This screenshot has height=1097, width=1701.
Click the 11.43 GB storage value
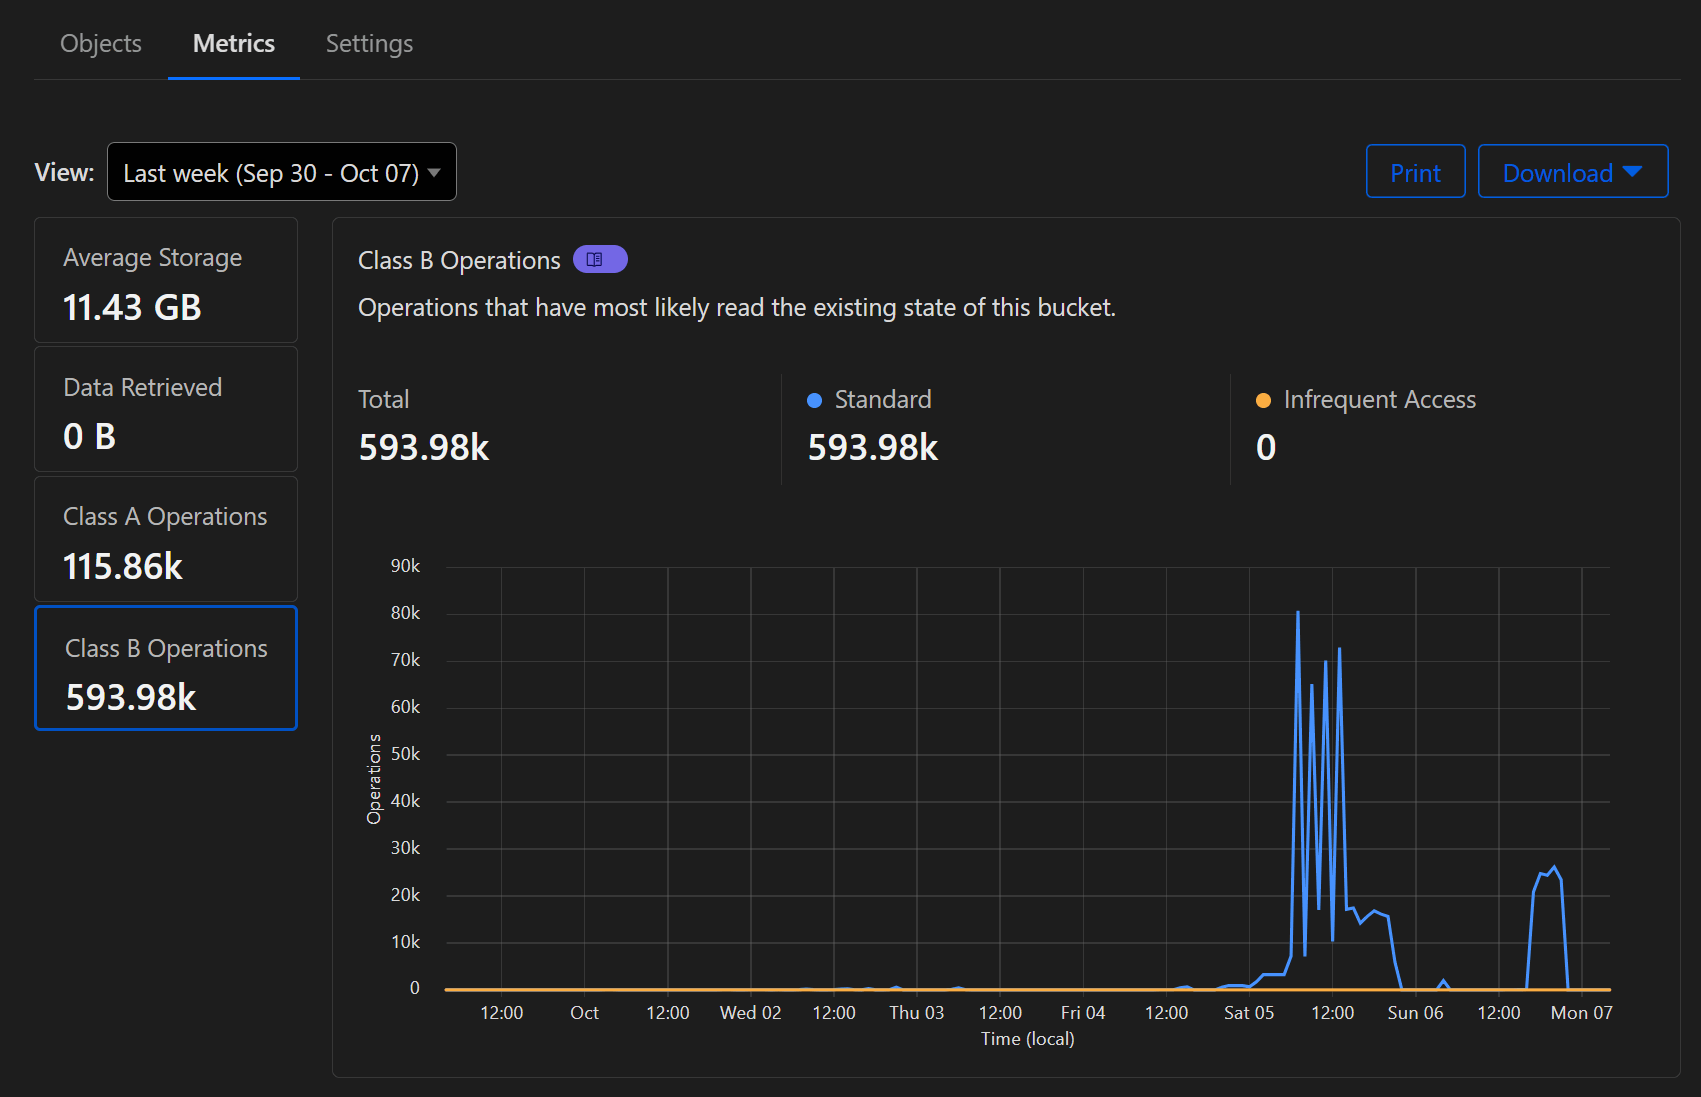tap(132, 308)
